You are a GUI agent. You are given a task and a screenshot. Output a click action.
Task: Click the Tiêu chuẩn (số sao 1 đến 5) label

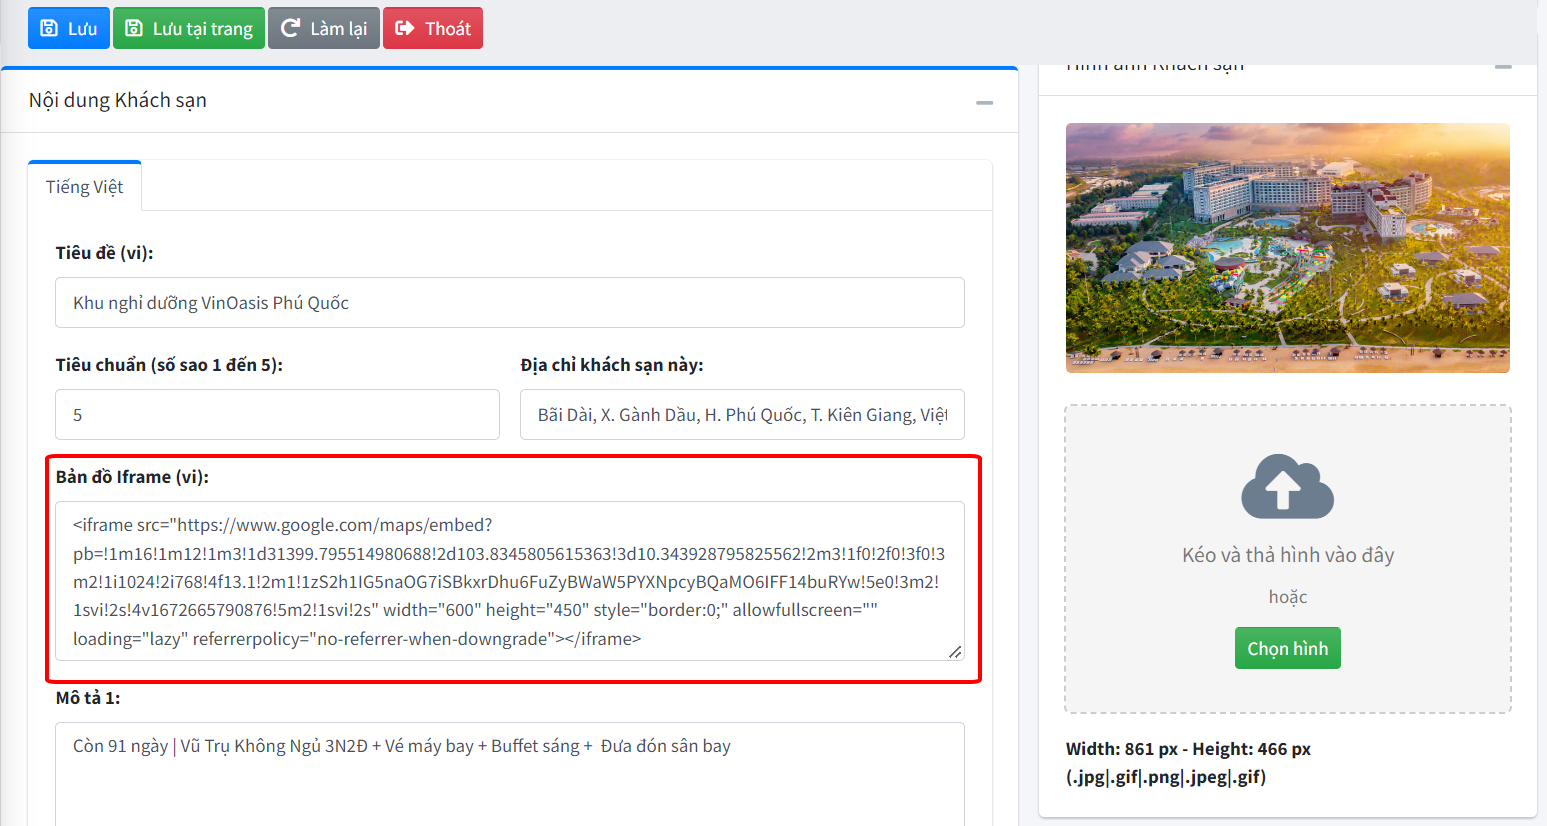click(169, 365)
